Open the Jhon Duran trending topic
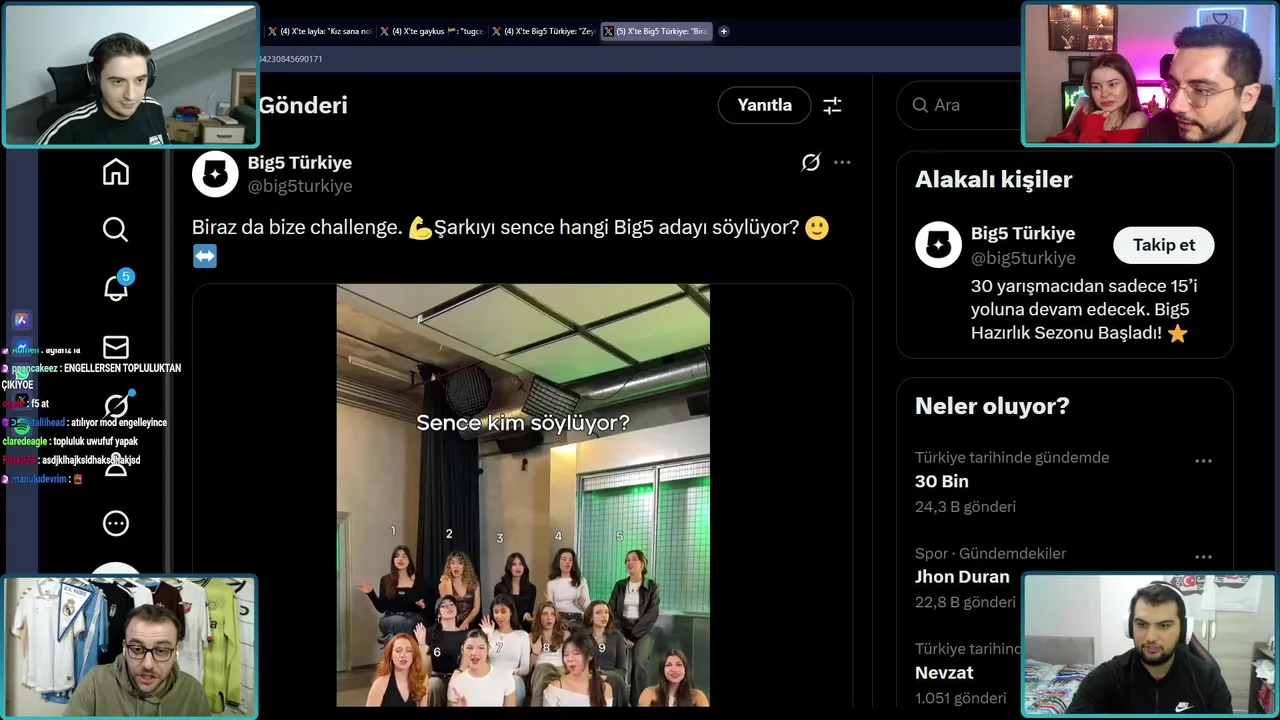1280x720 pixels. click(x=960, y=577)
